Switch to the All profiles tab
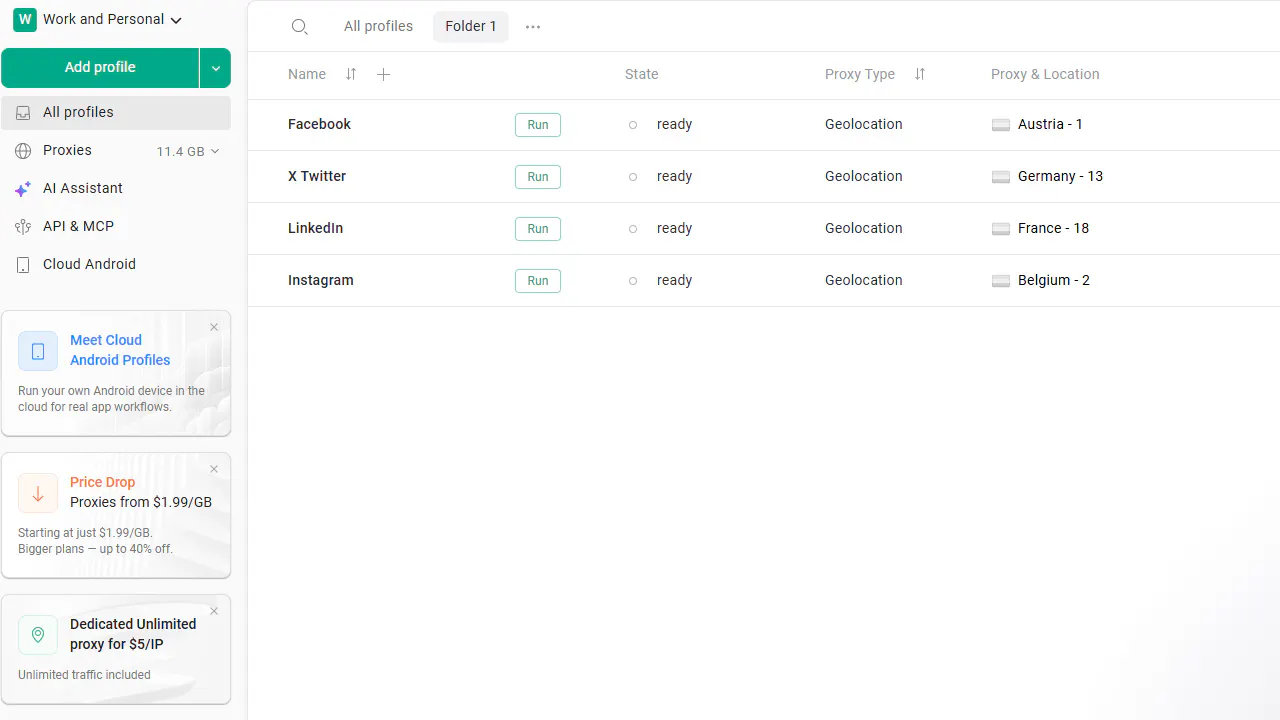The width and height of the screenshot is (1280, 720). point(378,27)
